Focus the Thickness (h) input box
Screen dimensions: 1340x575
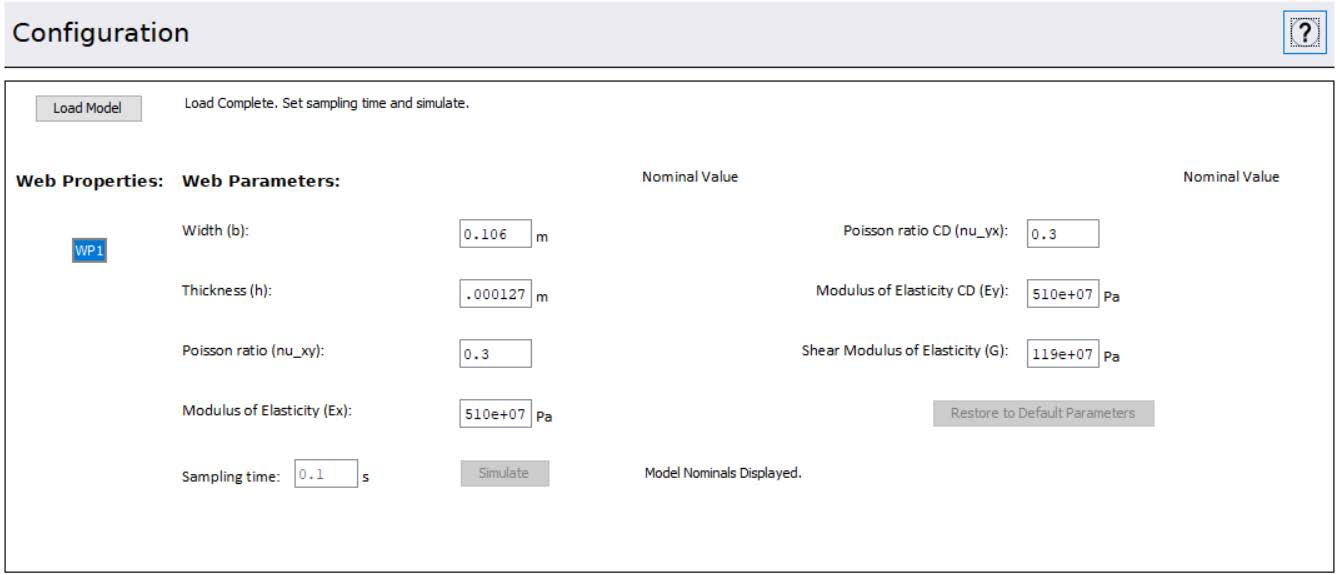click(495, 295)
